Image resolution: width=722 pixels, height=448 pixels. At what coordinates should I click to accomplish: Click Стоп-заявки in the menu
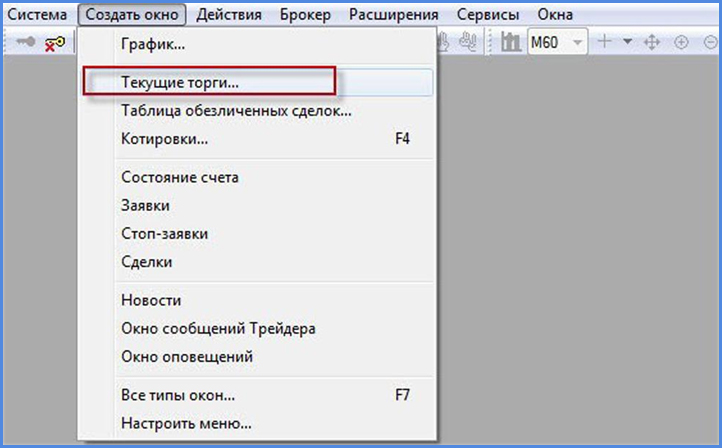tap(165, 233)
